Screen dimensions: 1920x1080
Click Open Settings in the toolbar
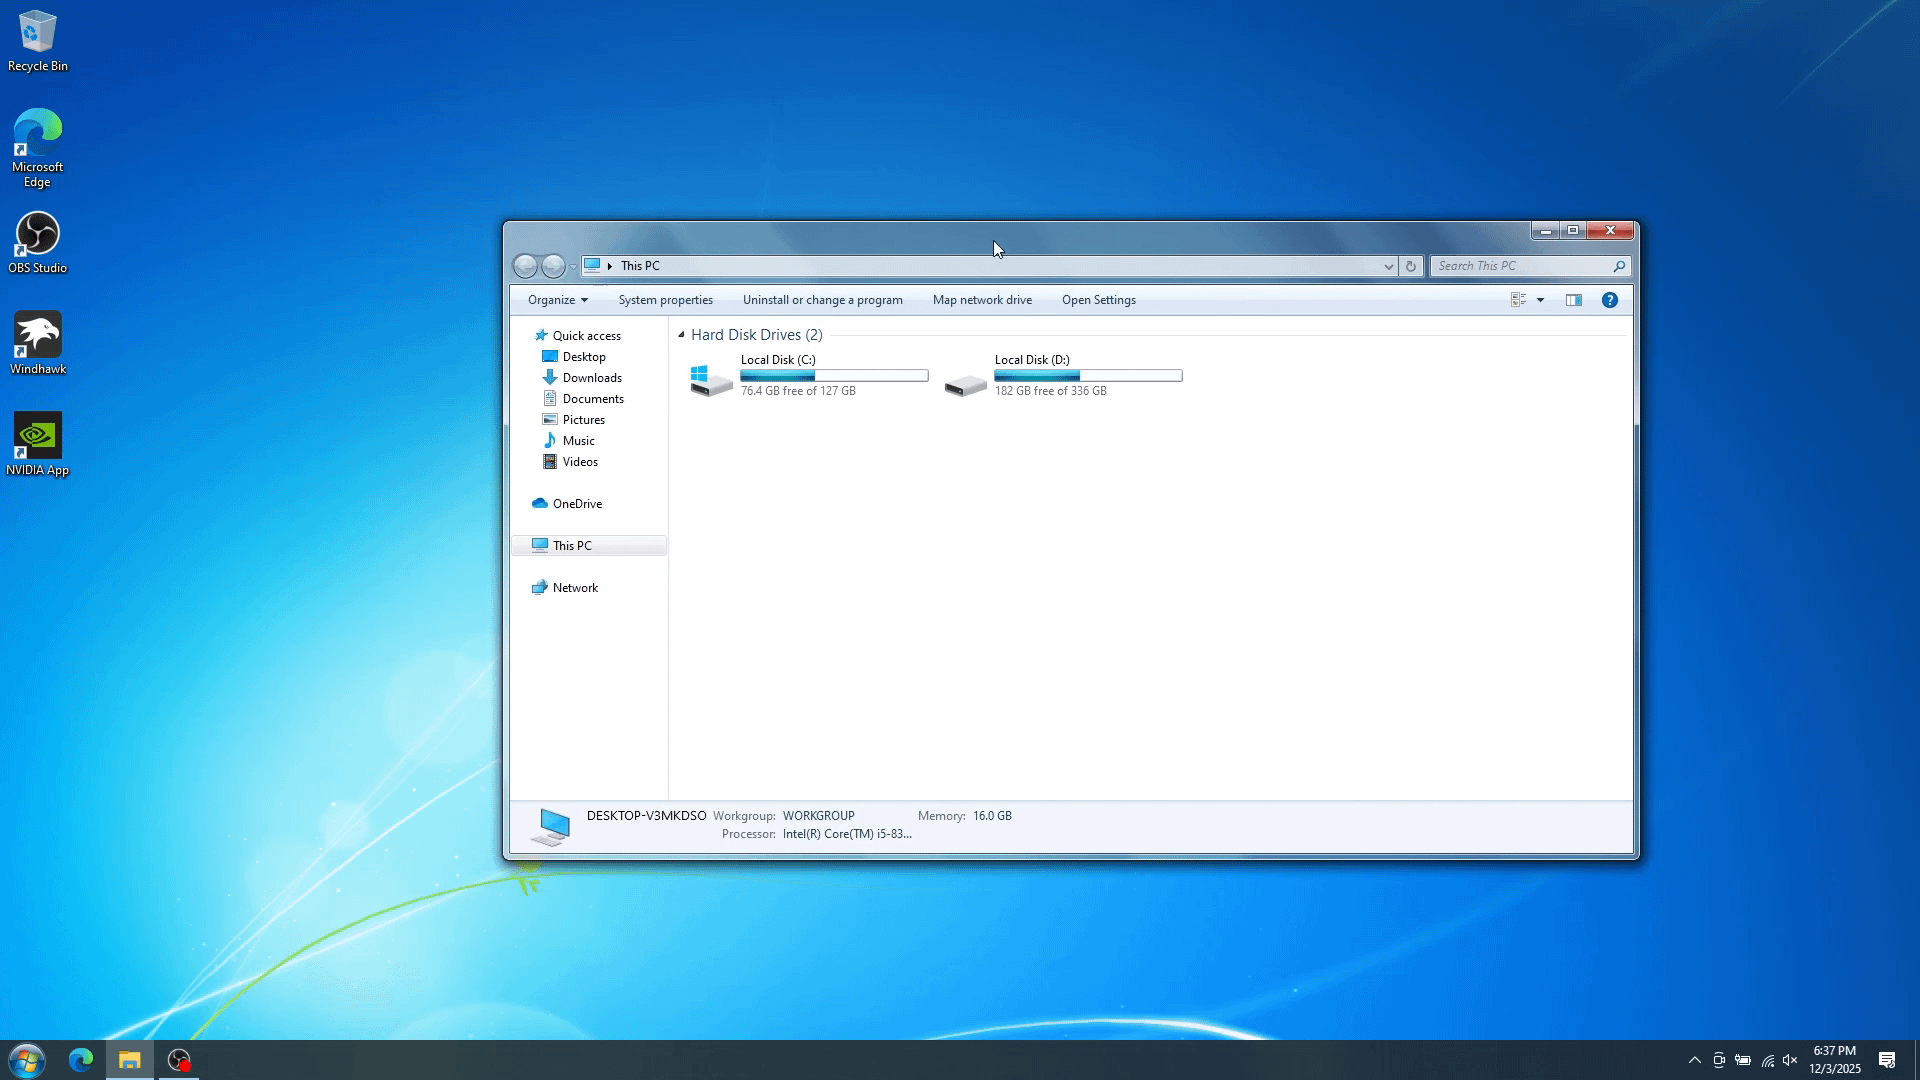tap(1098, 300)
